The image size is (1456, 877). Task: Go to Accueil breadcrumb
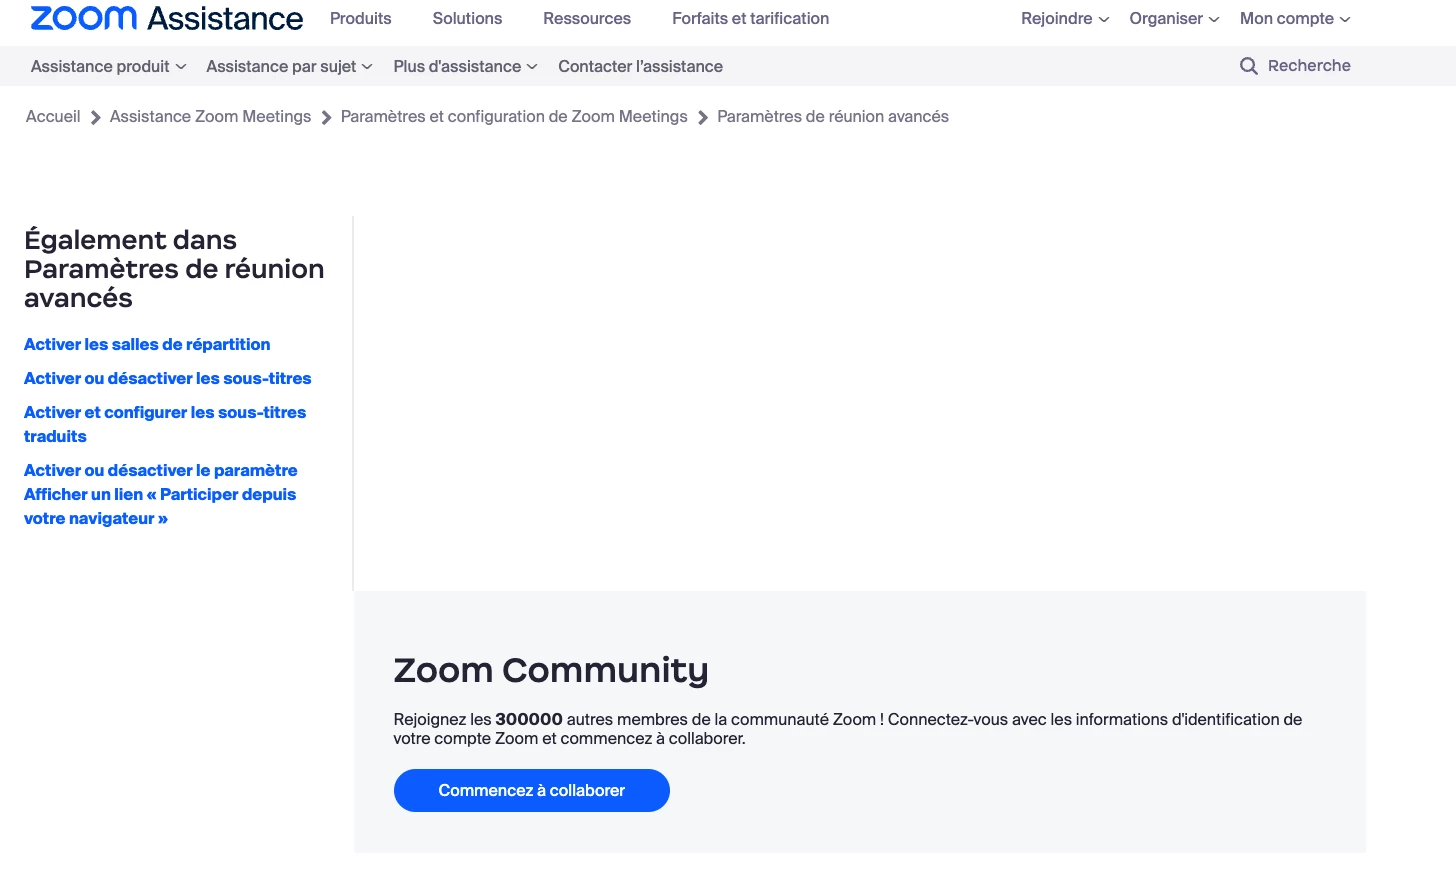53,116
